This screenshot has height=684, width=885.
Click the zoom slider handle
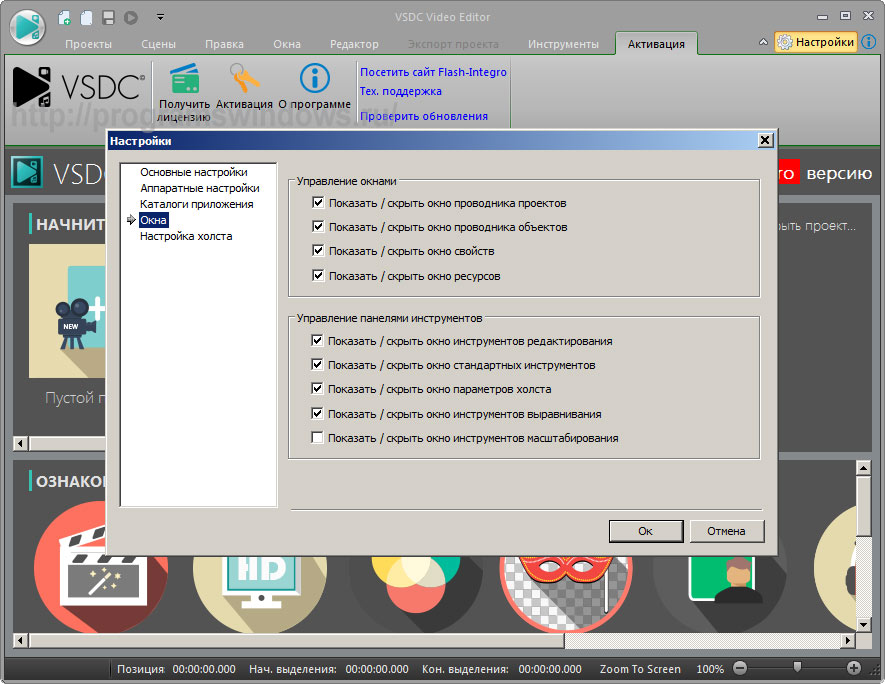click(797, 667)
